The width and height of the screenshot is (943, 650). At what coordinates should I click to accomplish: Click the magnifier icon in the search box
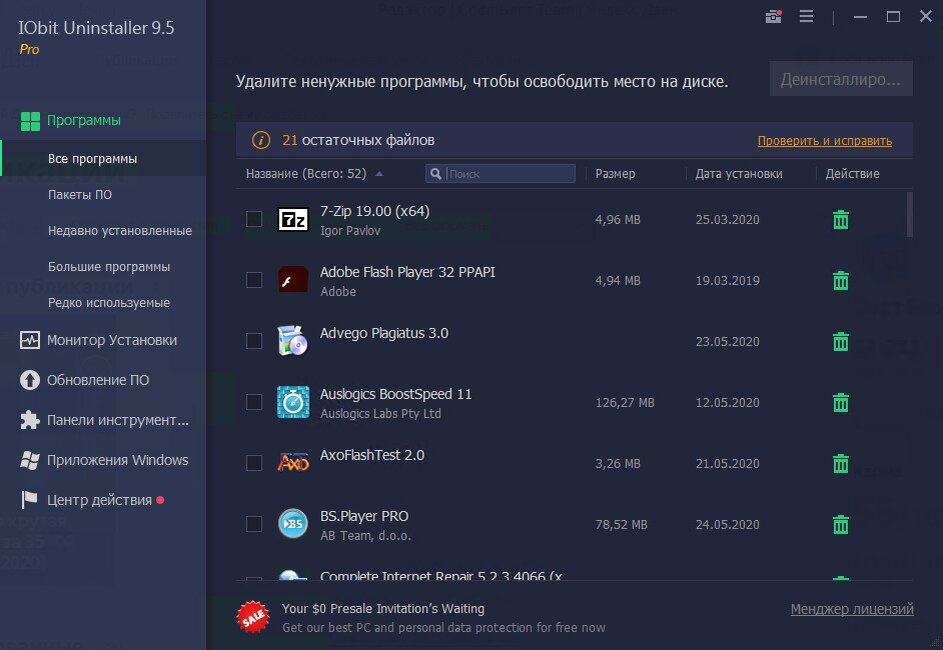[435, 174]
